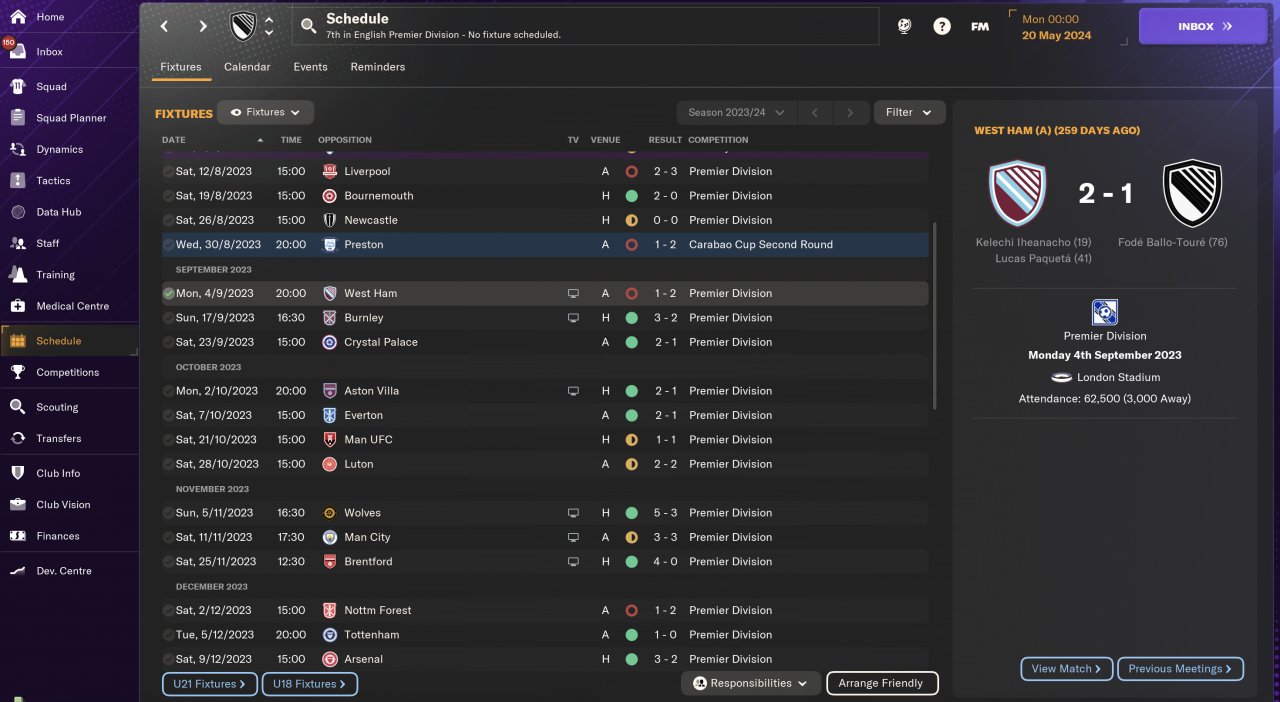Viewport: 1280px width, 702px height.
Task: Click the FM logo menu icon
Action: (980, 27)
